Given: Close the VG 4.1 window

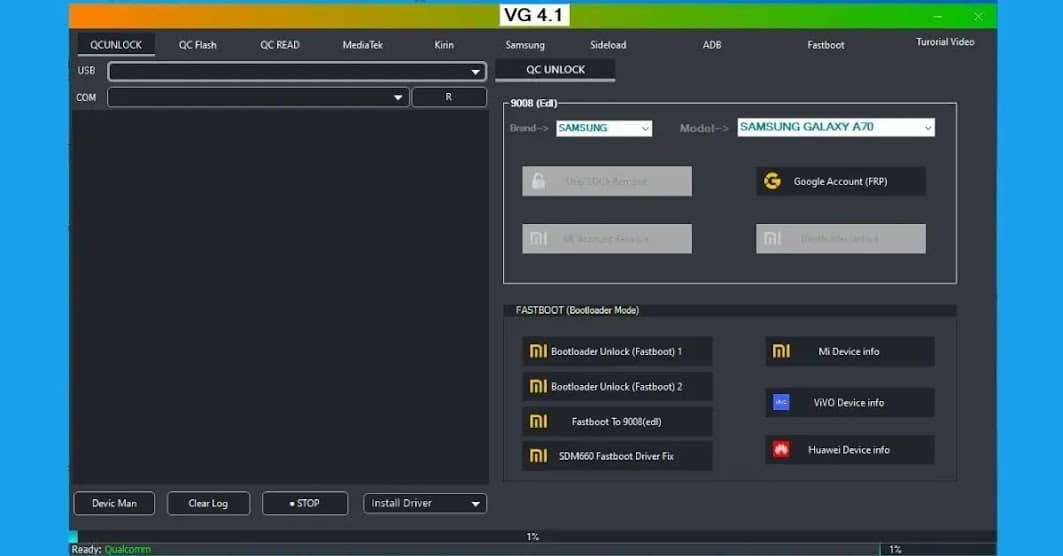Looking at the screenshot, I should click(x=978, y=16).
